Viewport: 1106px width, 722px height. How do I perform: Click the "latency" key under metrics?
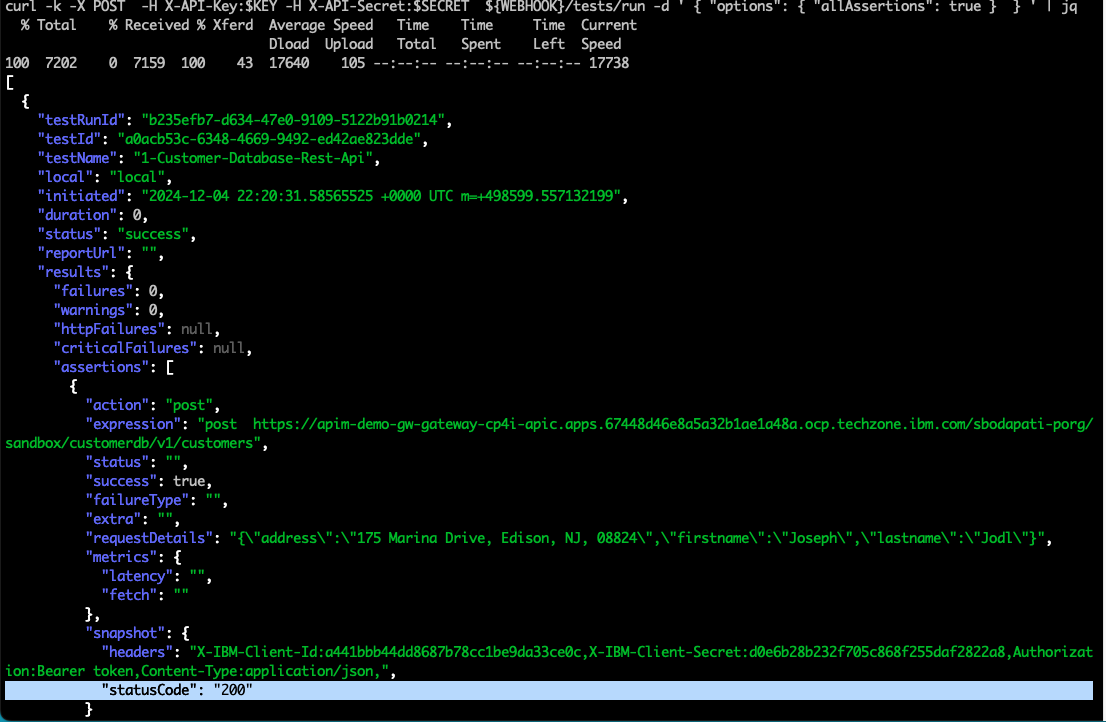coord(135,576)
